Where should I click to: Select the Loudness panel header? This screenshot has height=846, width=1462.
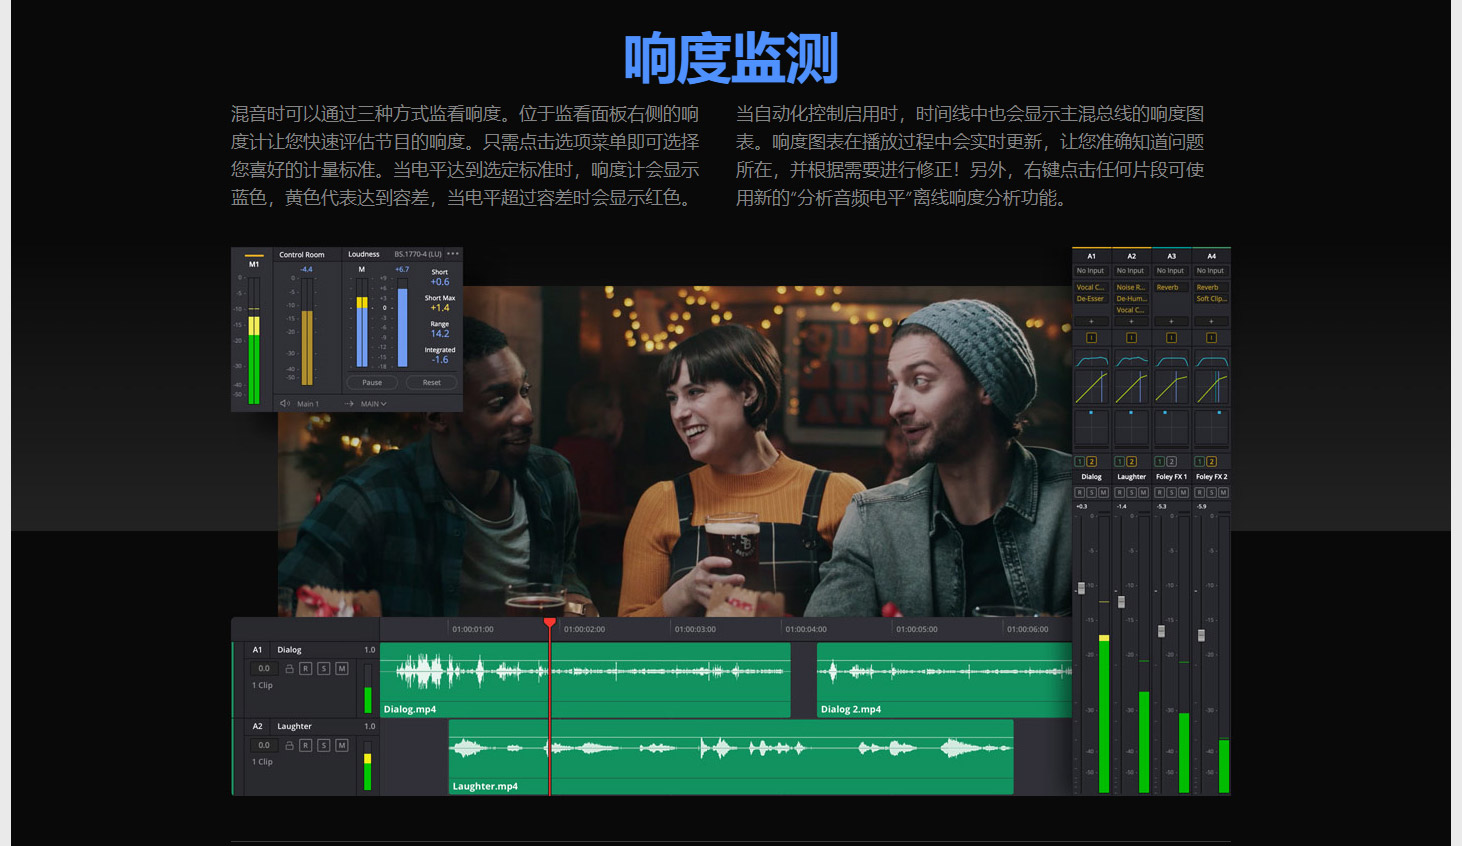click(363, 254)
